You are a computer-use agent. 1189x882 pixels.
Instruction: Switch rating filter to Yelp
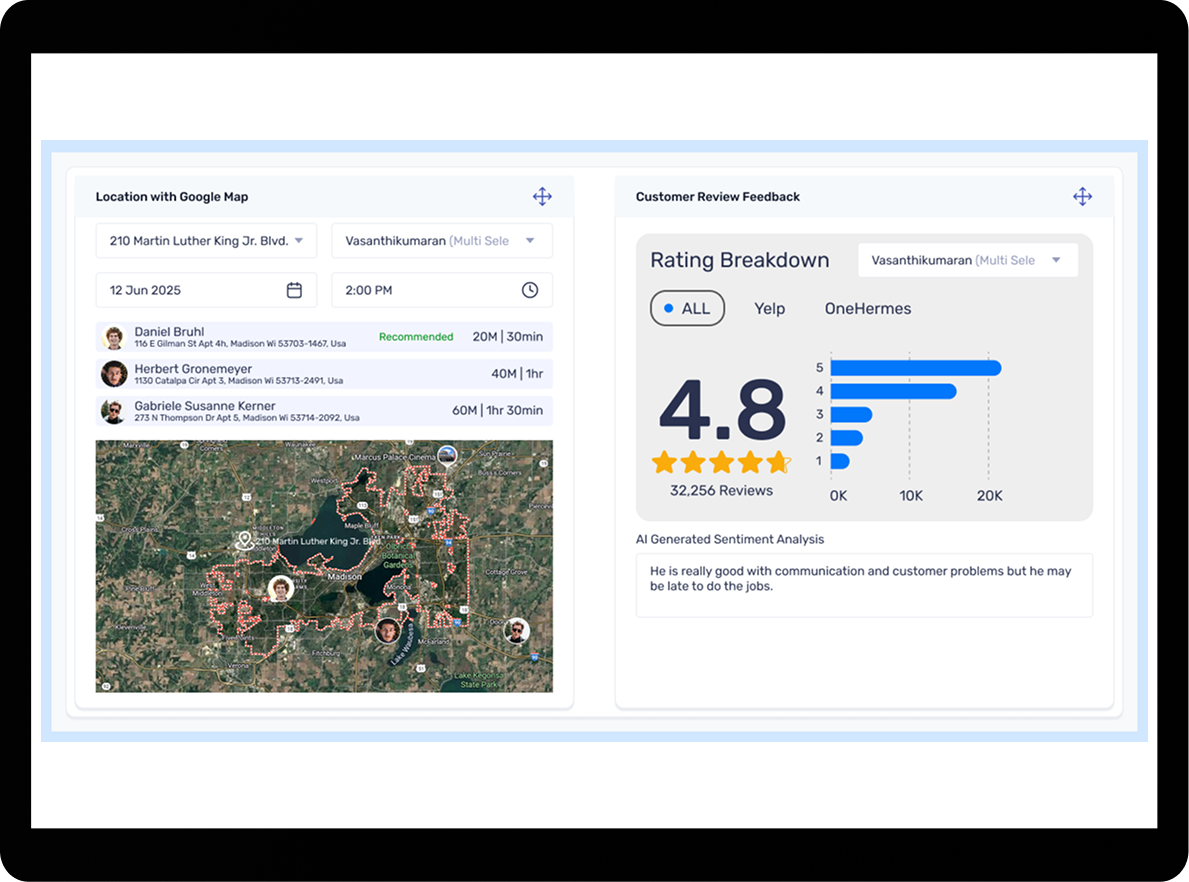pyautogui.click(x=769, y=309)
